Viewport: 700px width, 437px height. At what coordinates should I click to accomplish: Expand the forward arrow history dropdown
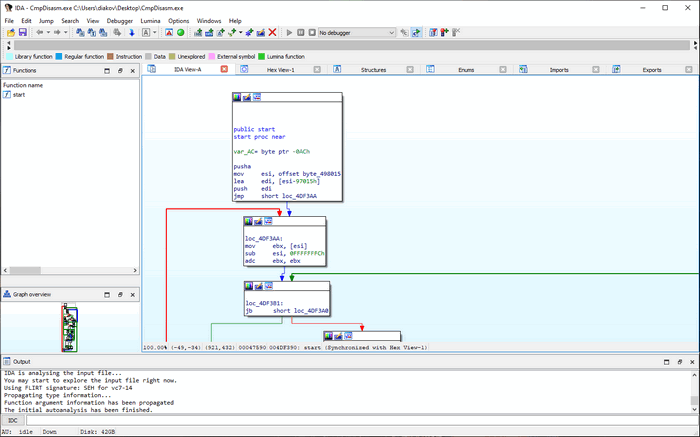[x=67, y=32]
